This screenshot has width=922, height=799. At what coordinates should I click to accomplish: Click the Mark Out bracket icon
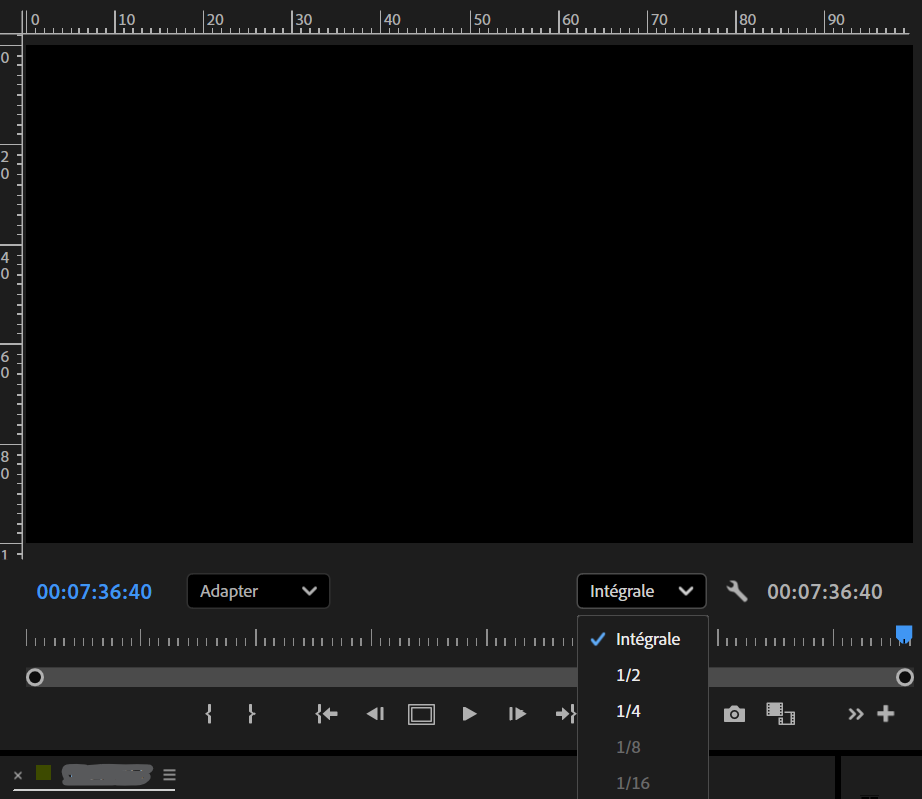pyautogui.click(x=251, y=714)
